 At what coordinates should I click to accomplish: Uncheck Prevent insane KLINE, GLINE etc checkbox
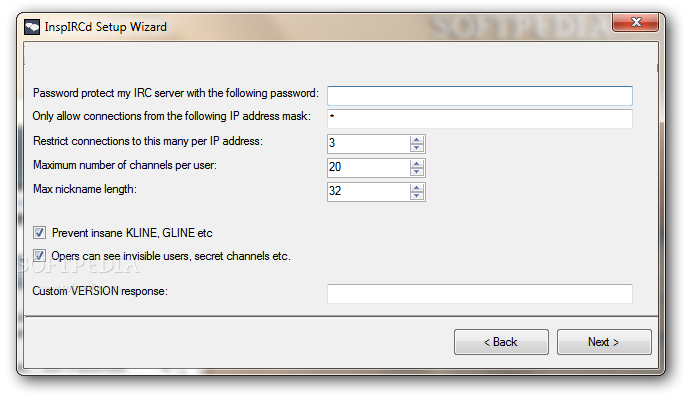tap(39, 232)
